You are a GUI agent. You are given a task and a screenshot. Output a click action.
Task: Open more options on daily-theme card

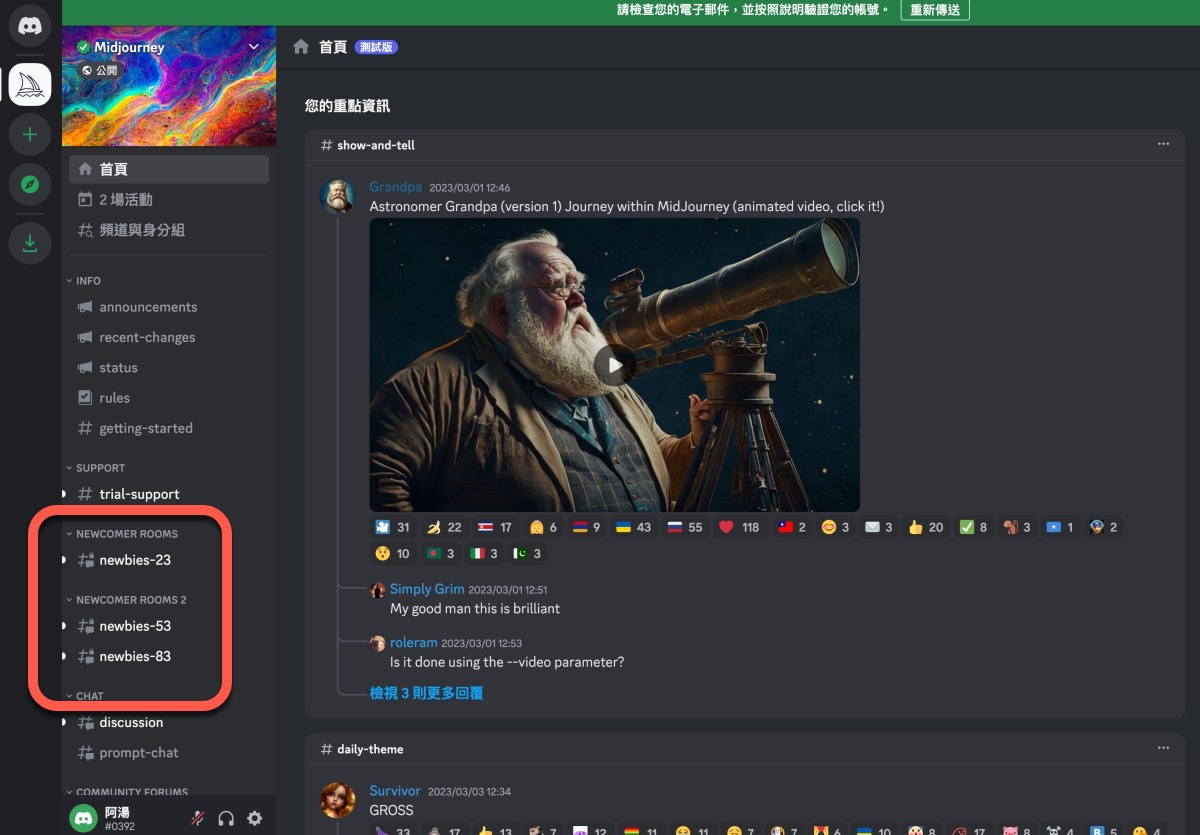tap(1163, 748)
